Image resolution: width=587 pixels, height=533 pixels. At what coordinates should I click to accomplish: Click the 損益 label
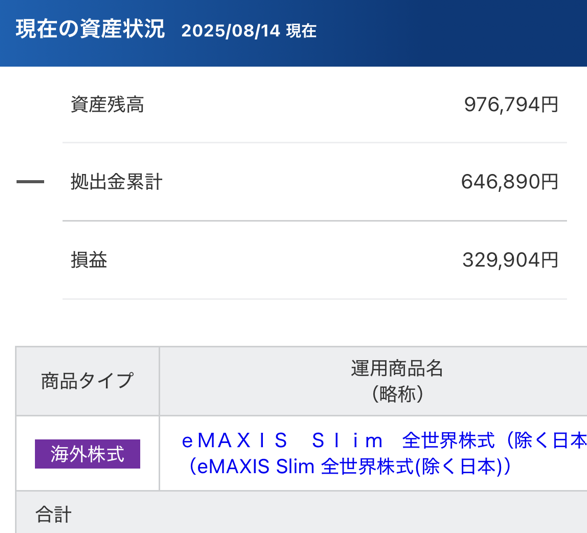tap(89, 260)
